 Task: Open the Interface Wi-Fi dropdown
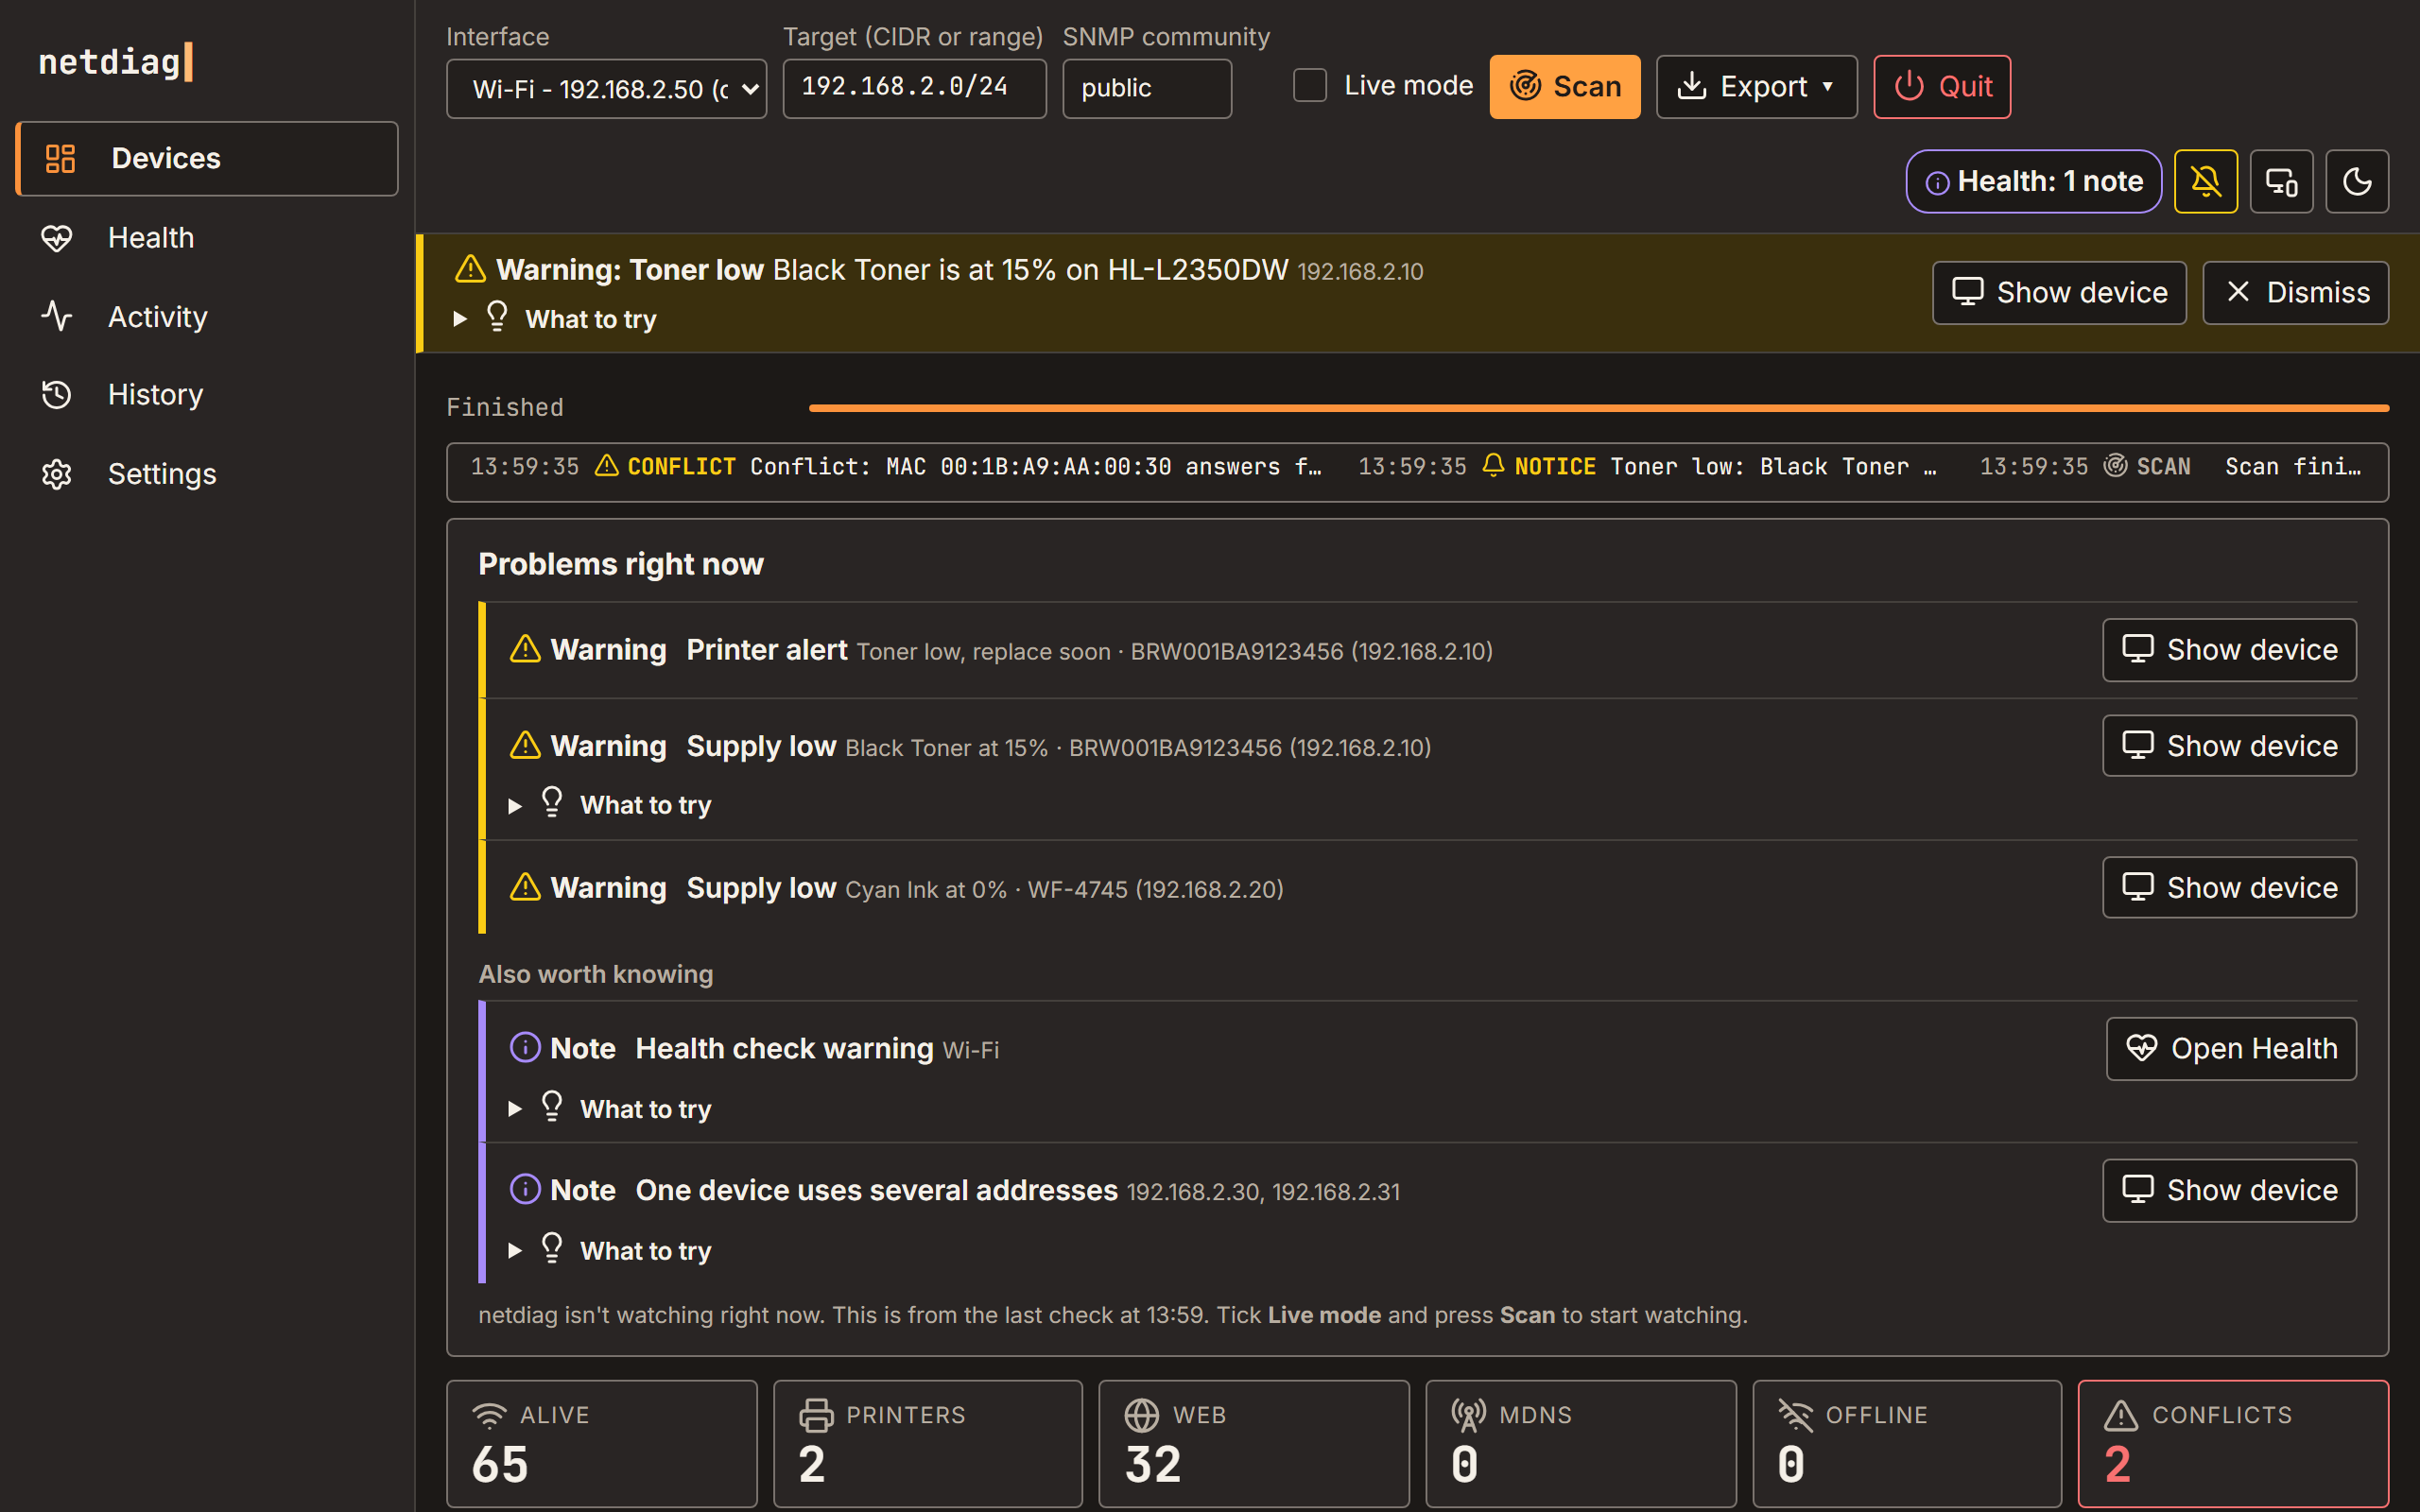[x=606, y=89]
